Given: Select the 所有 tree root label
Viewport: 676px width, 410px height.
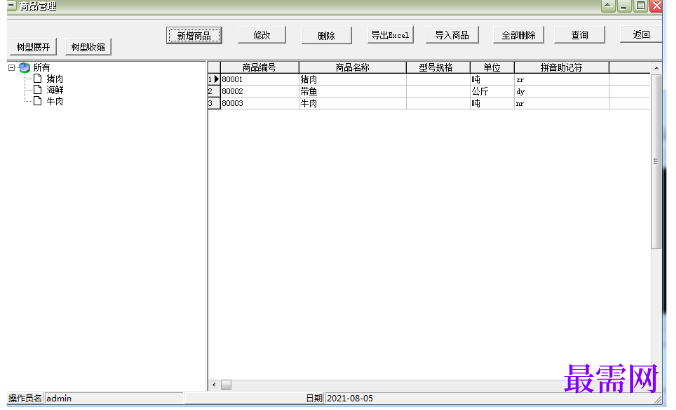Looking at the screenshot, I should click(41, 68).
